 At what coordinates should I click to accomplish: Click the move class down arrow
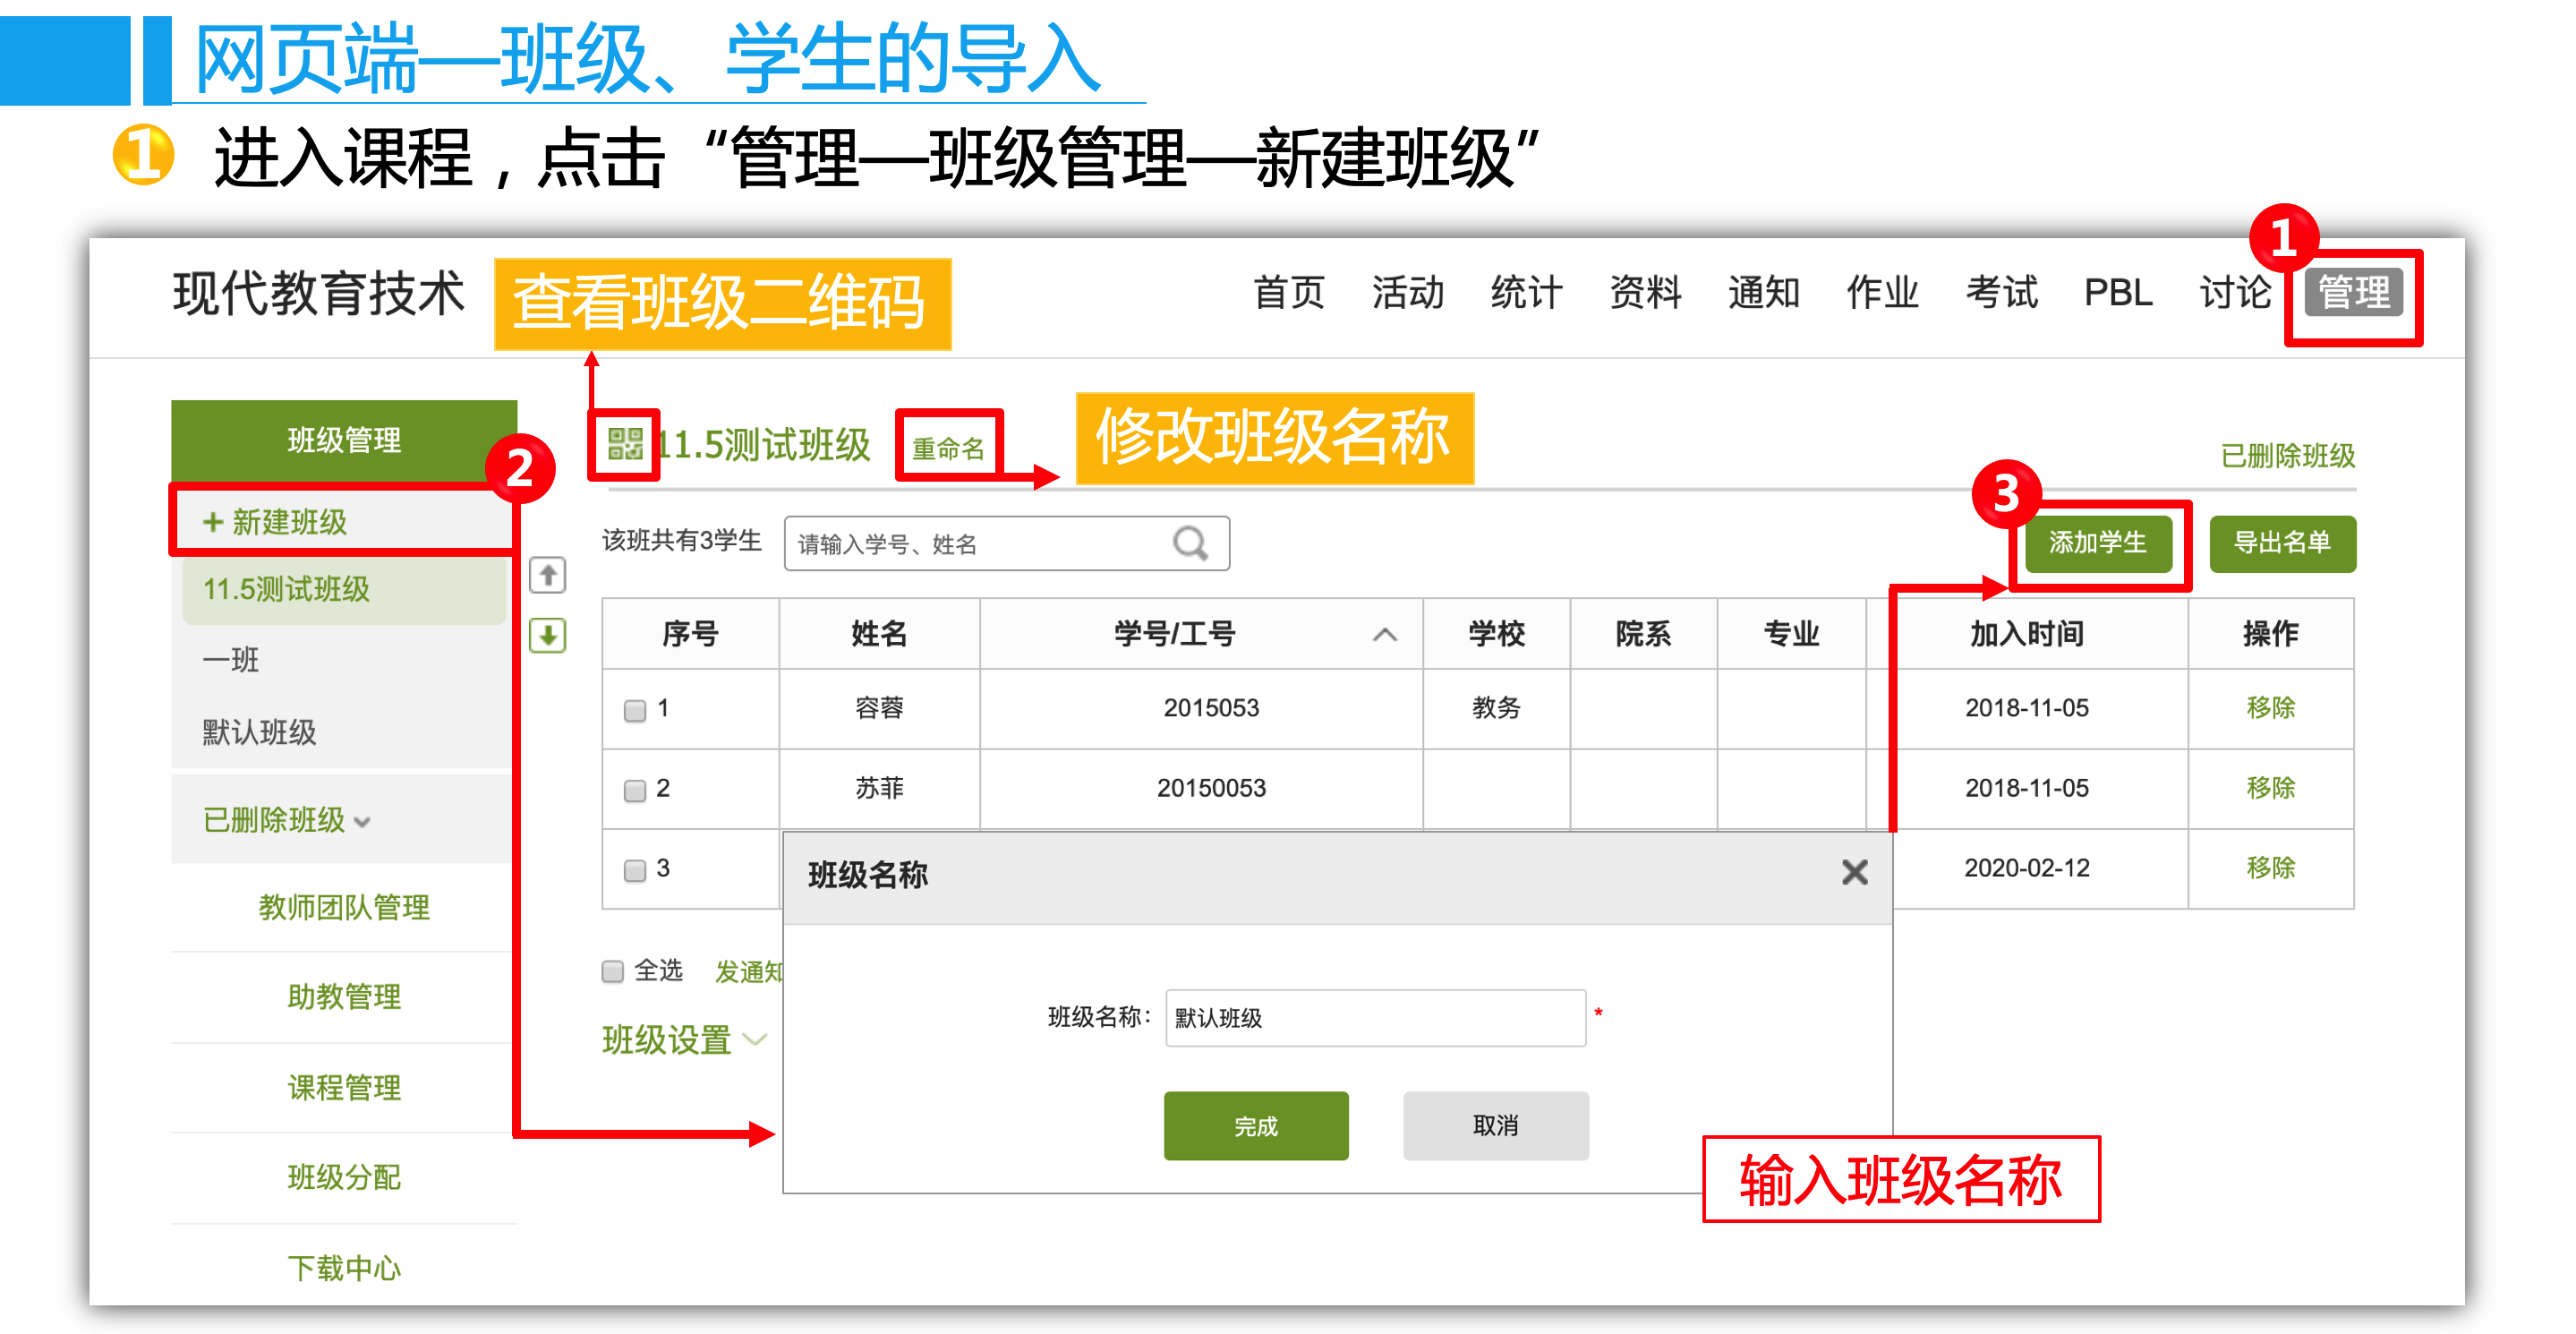click(547, 635)
